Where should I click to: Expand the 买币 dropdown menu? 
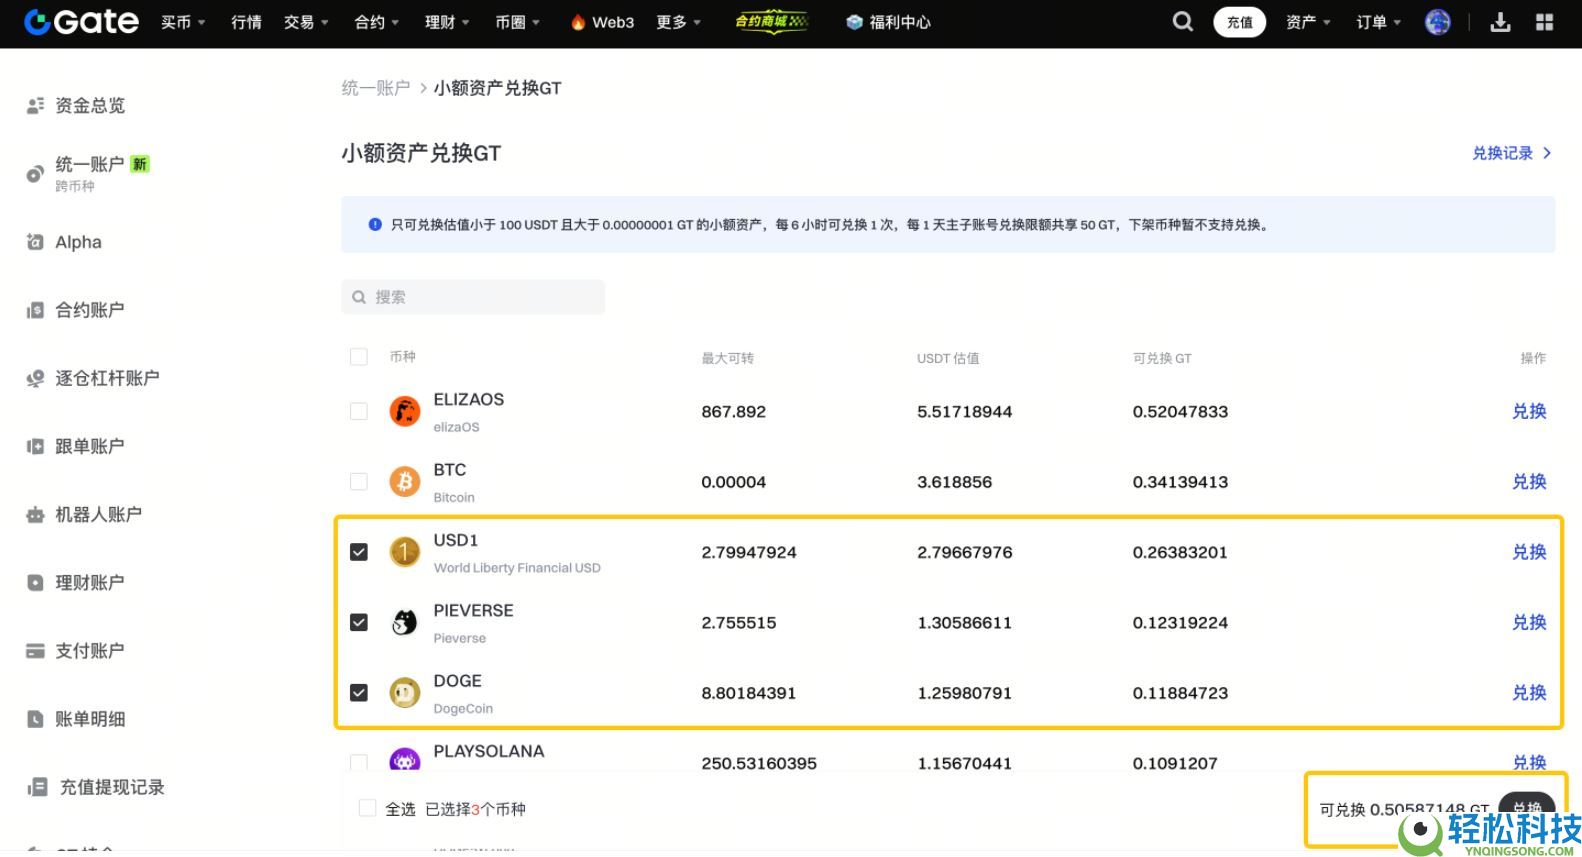click(183, 22)
